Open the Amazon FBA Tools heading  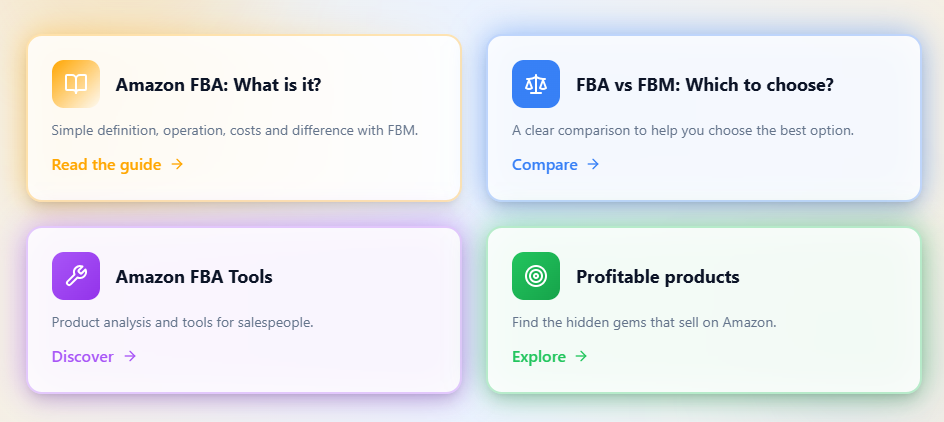(x=194, y=277)
